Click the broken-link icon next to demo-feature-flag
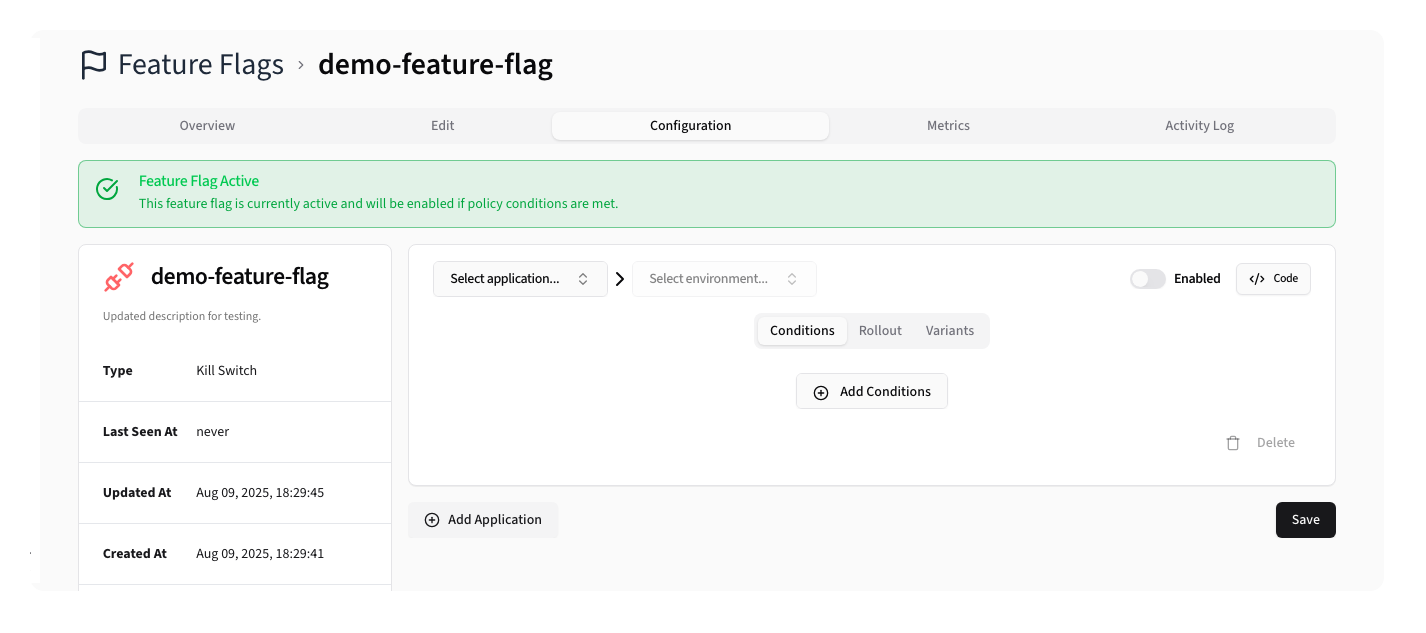This screenshot has width=1426, height=633. [x=118, y=277]
